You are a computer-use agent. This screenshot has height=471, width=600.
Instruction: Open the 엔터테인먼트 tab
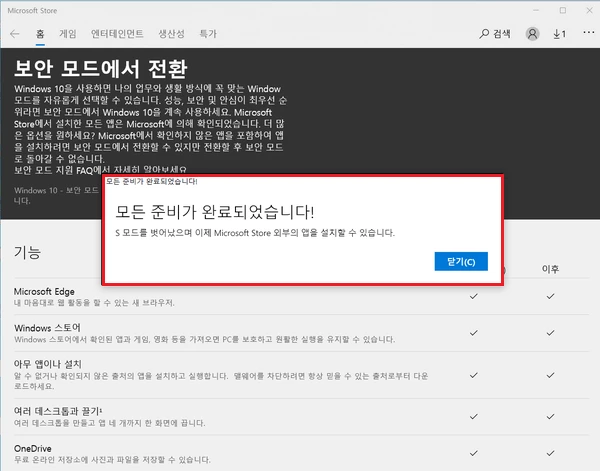coord(117,34)
